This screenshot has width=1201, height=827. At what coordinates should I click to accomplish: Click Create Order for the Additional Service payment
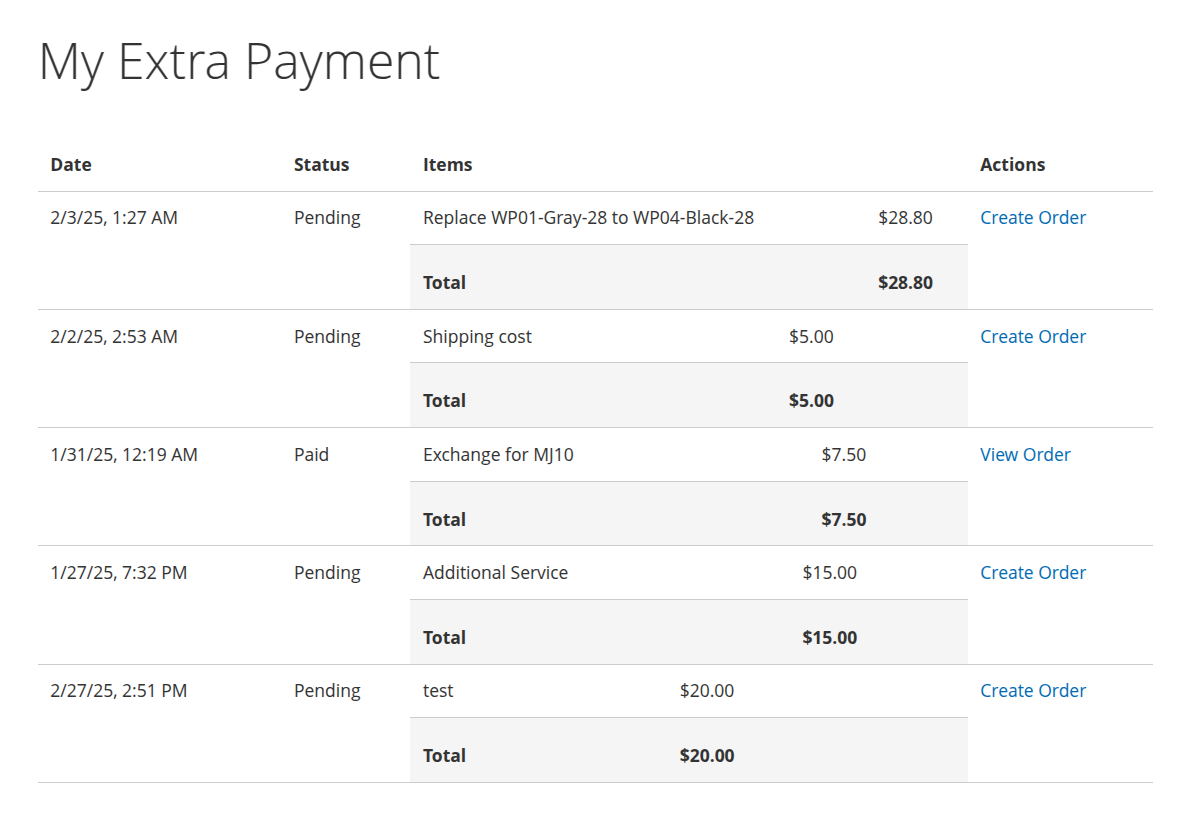[1032, 572]
